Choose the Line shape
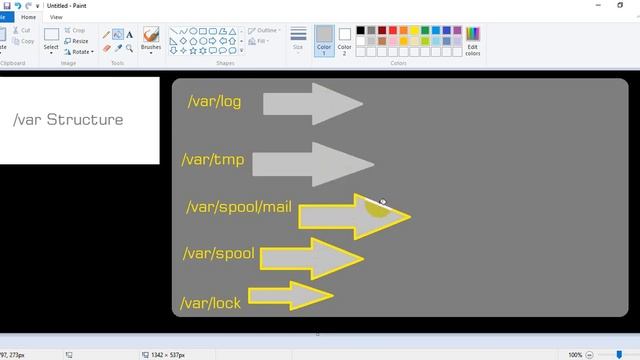 (x=173, y=31)
